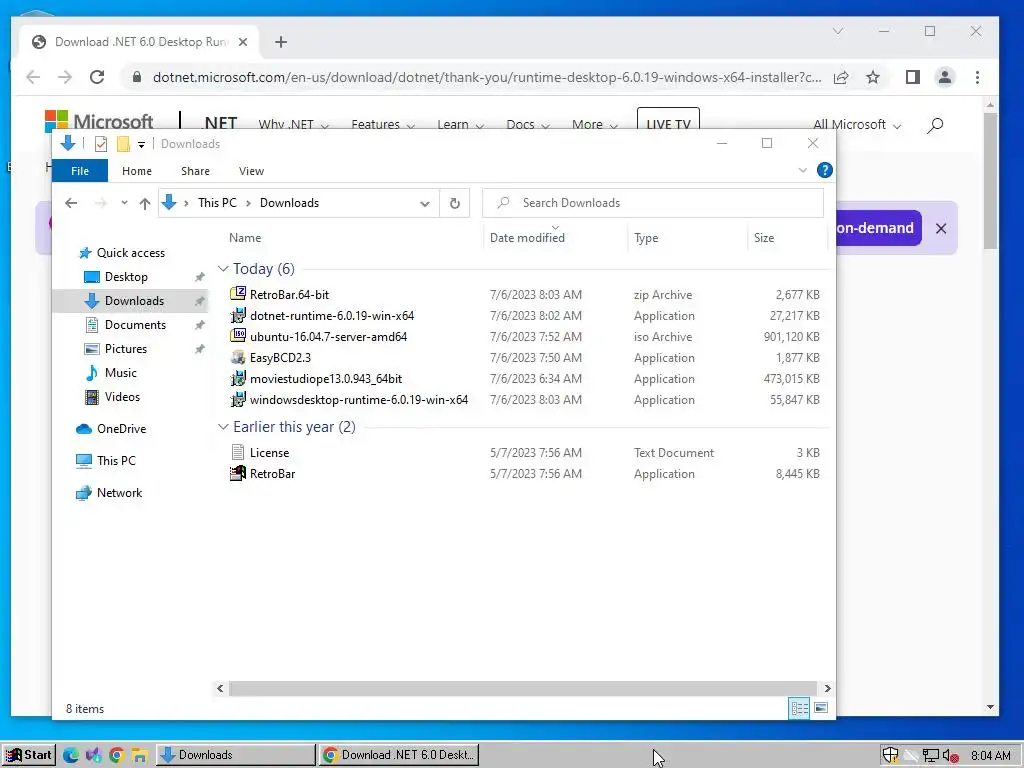Click the EasyBCD2.3 application icon
Image resolution: width=1024 pixels, height=768 pixels.
tap(238, 358)
